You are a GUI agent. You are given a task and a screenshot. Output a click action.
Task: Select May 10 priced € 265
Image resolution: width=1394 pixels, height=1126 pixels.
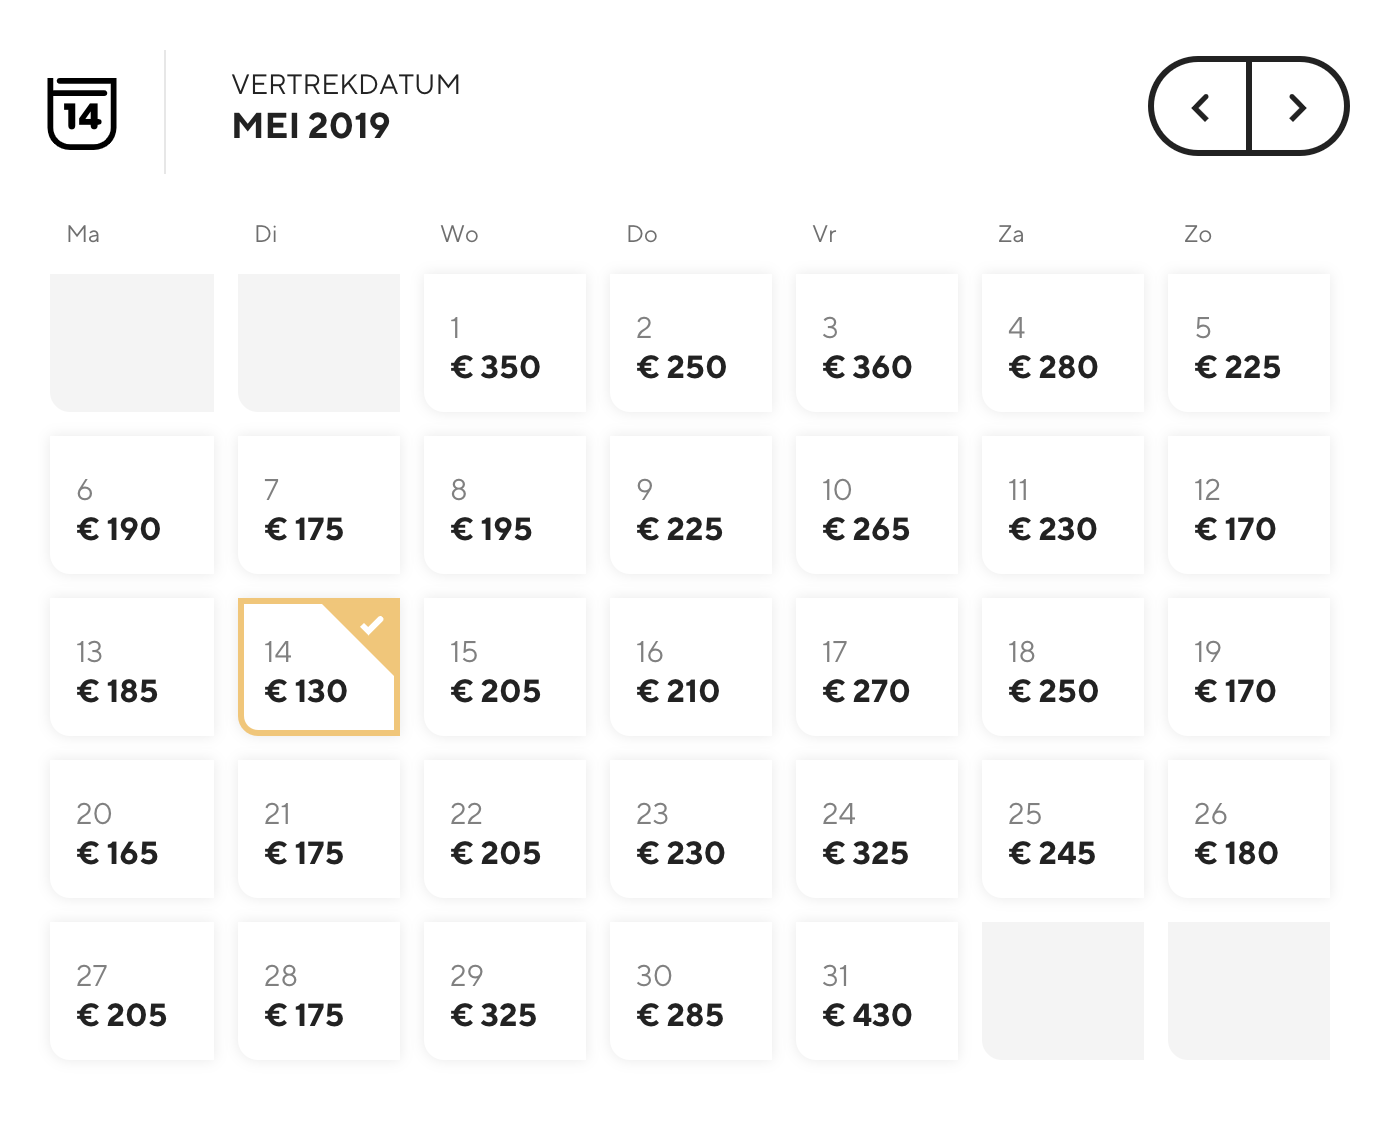[877, 505]
